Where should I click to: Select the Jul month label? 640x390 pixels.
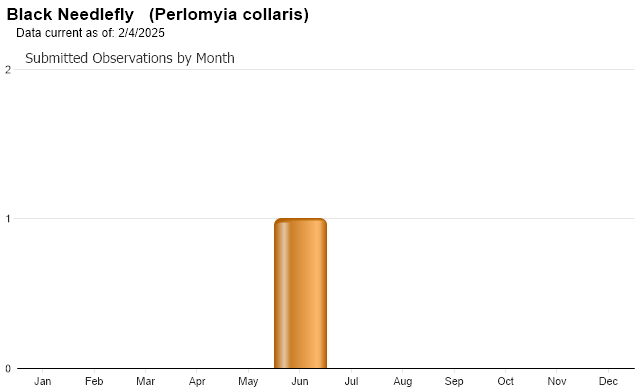351,381
